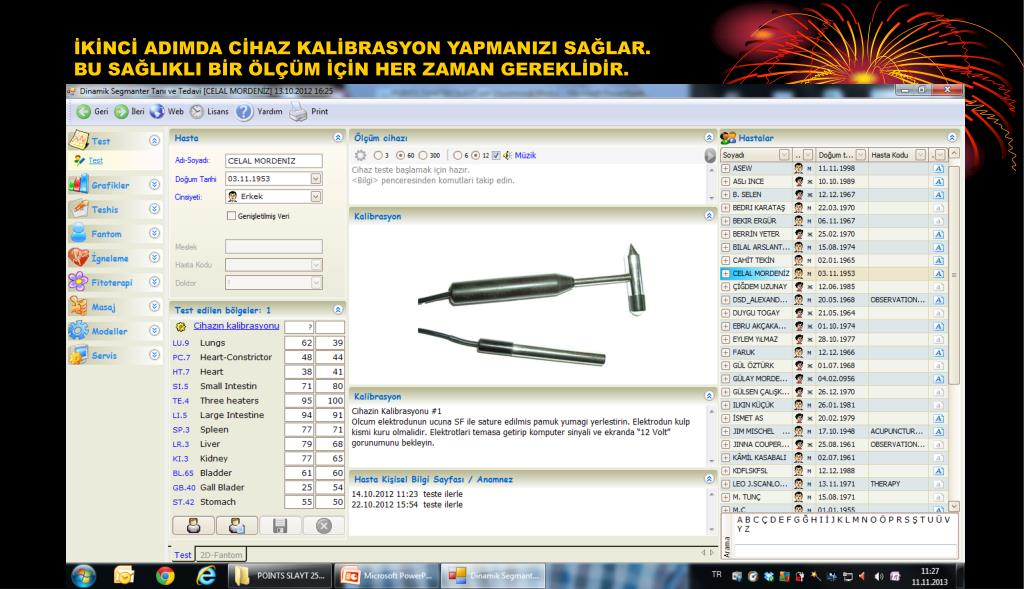Click the A icon in ASEW row
This screenshot has width=1024, height=589.
pyautogui.click(x=938, y=168)
